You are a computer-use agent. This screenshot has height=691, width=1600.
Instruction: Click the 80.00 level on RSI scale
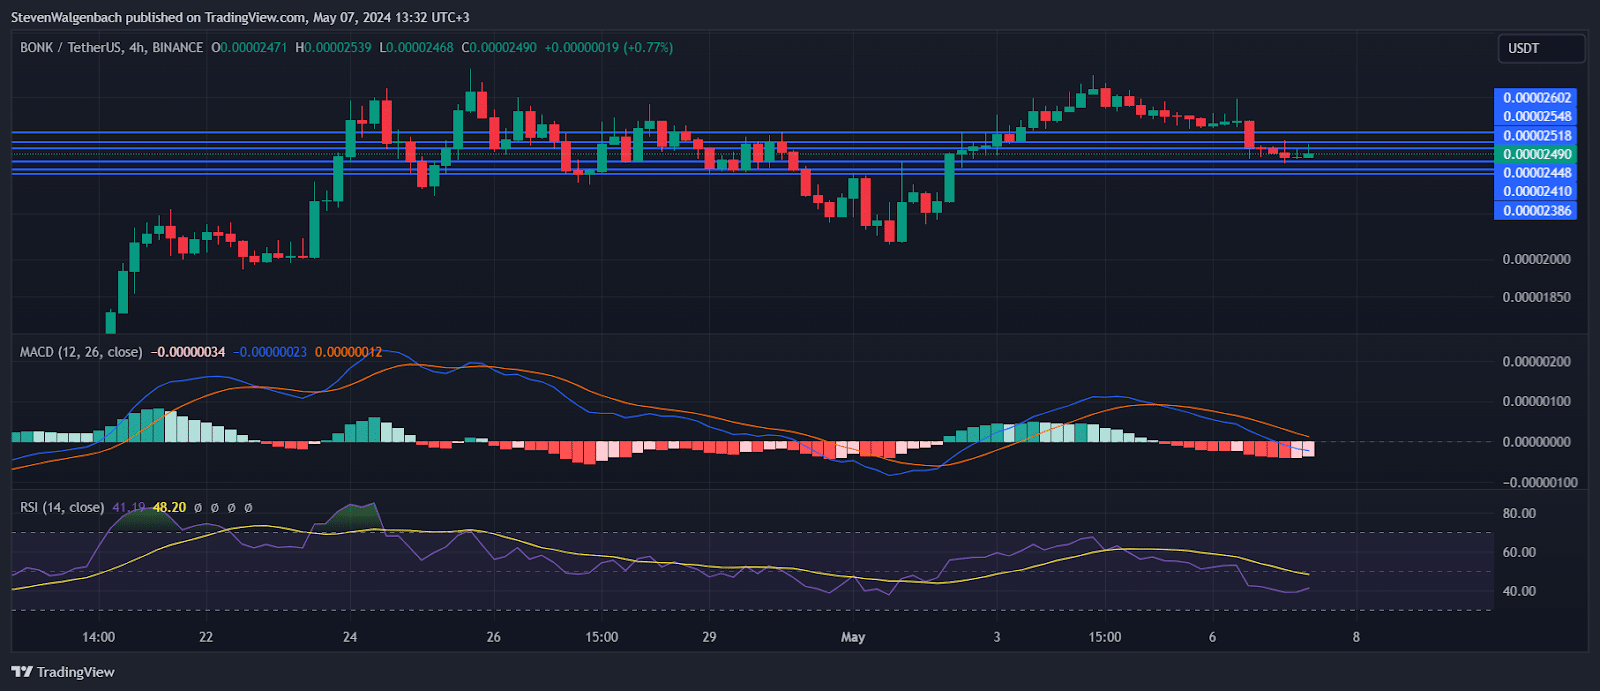pyautogui.click(x=1519, y=513)
